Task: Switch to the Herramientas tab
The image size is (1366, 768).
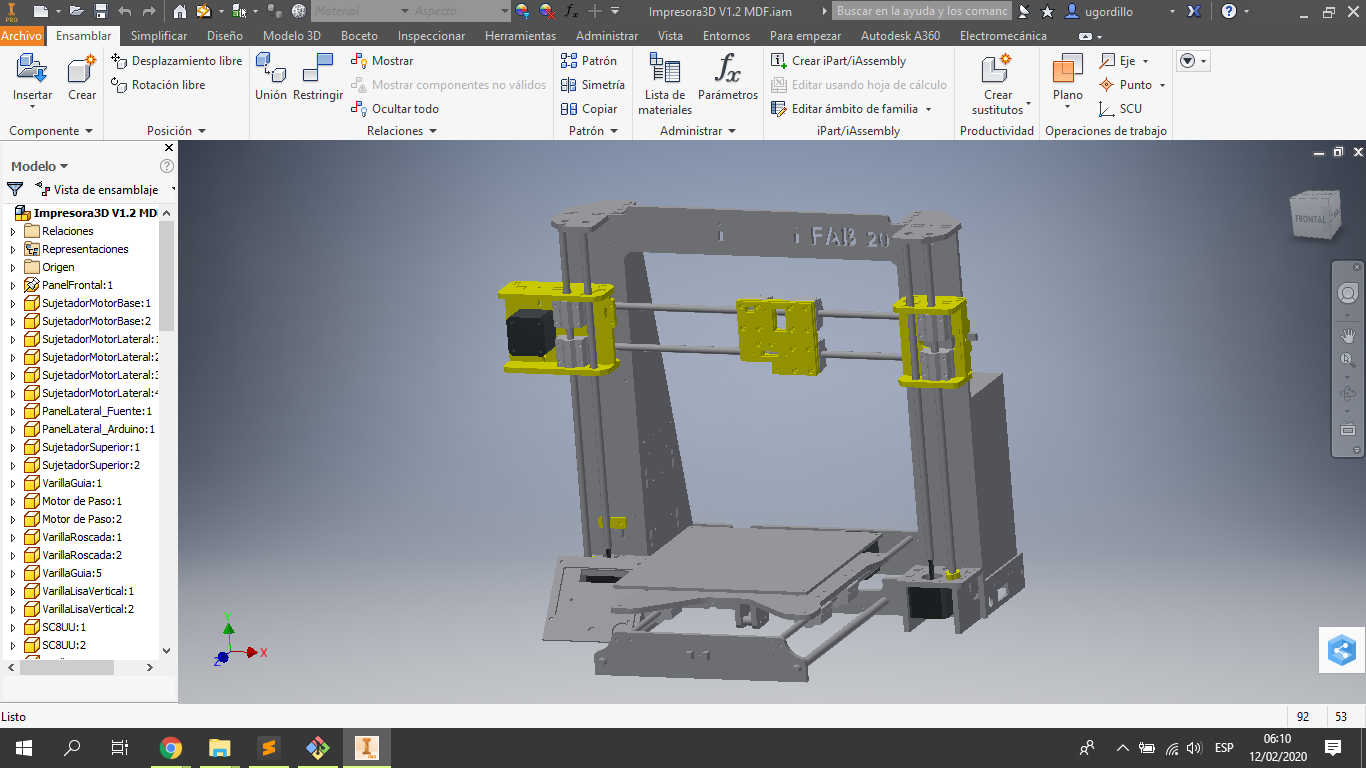Action: coord(520,36)
